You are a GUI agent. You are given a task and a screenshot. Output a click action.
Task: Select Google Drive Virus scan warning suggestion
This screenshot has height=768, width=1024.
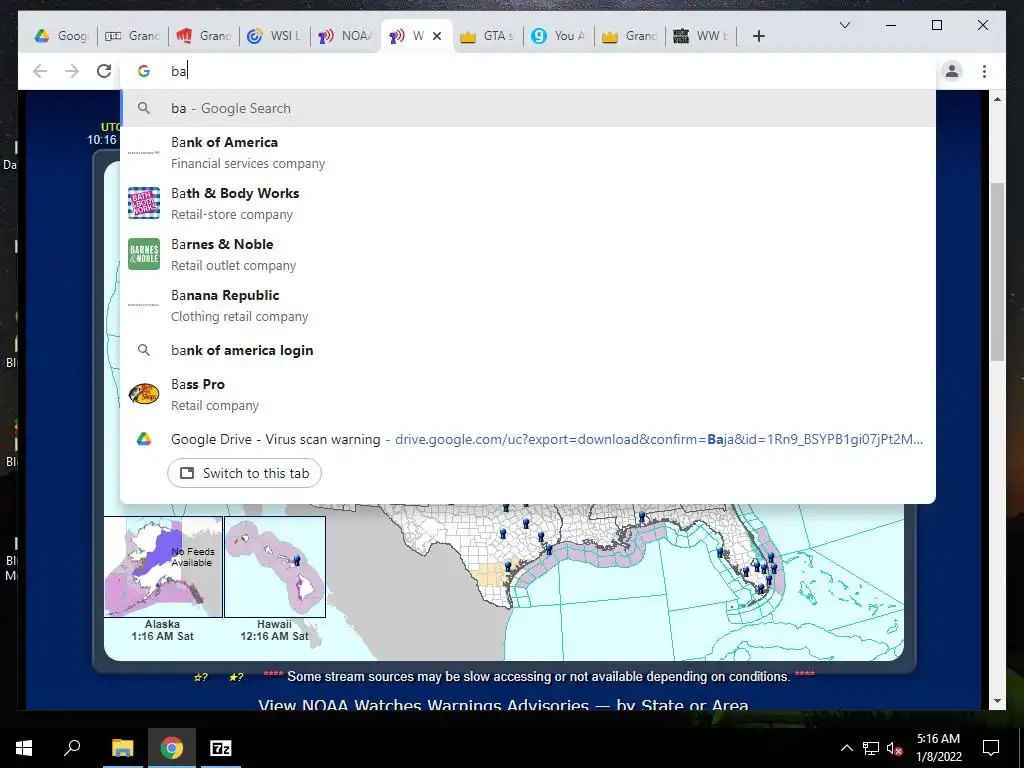point(528,440)
